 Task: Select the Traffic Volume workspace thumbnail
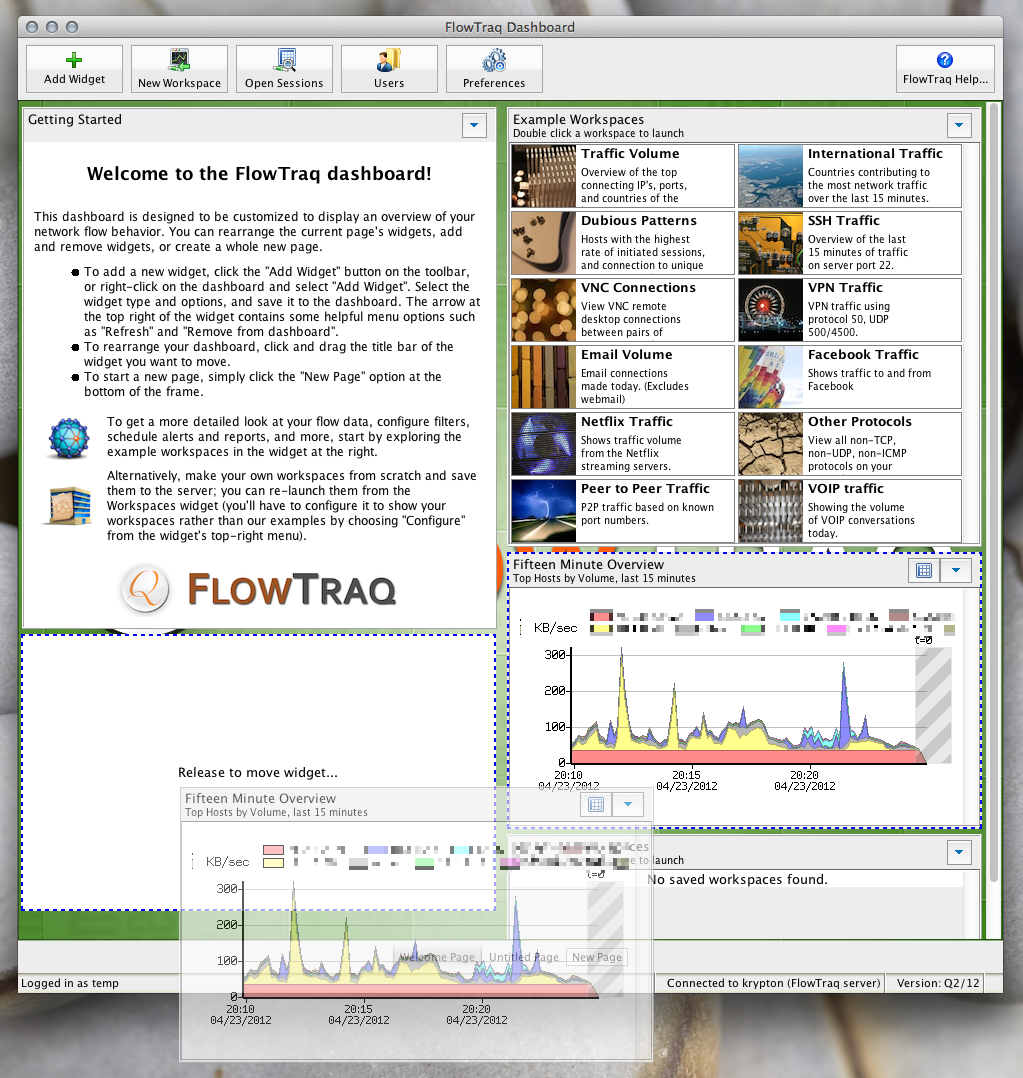(543, 176)
